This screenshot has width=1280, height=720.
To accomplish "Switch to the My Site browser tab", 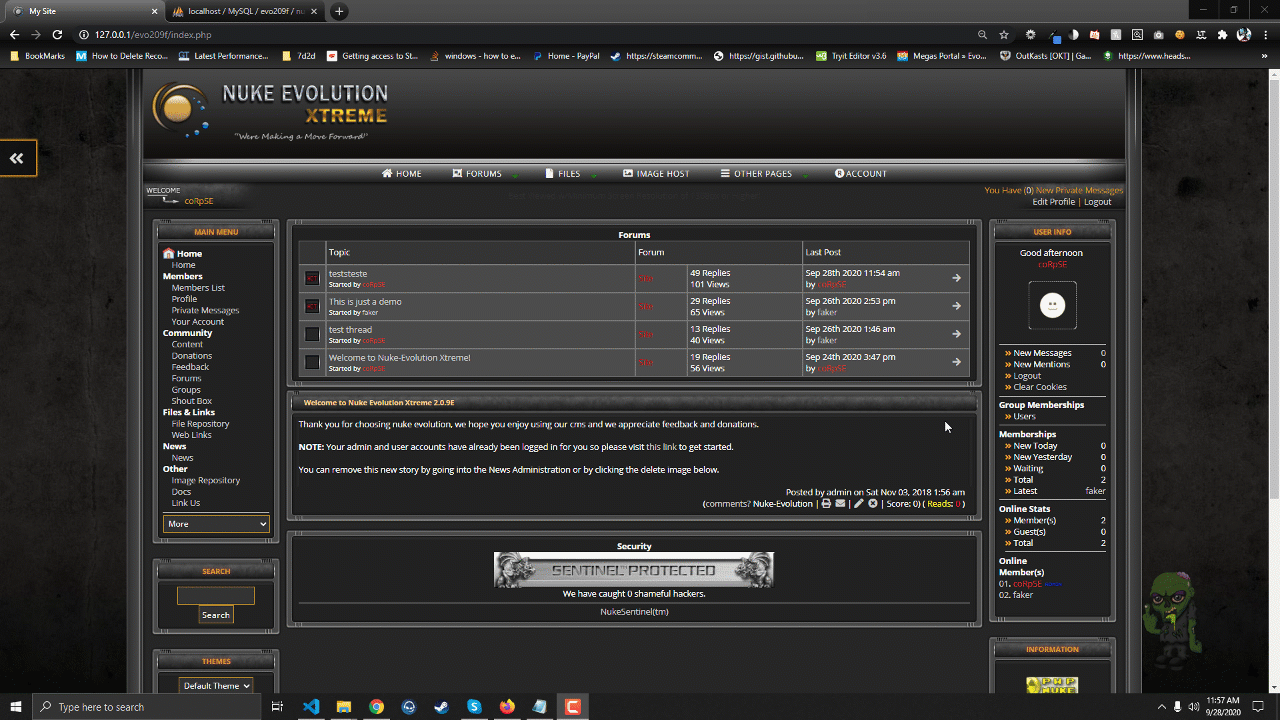I will pos(82,11).
